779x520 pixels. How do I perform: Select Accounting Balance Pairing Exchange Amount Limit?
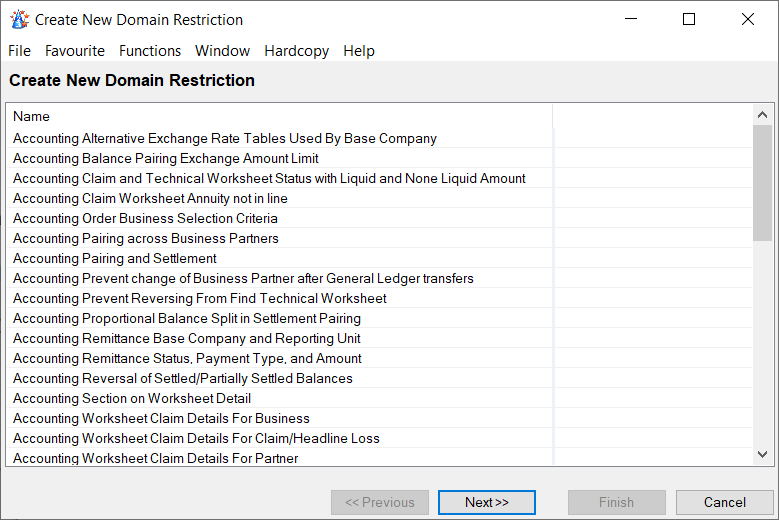(x=166, y=159)
